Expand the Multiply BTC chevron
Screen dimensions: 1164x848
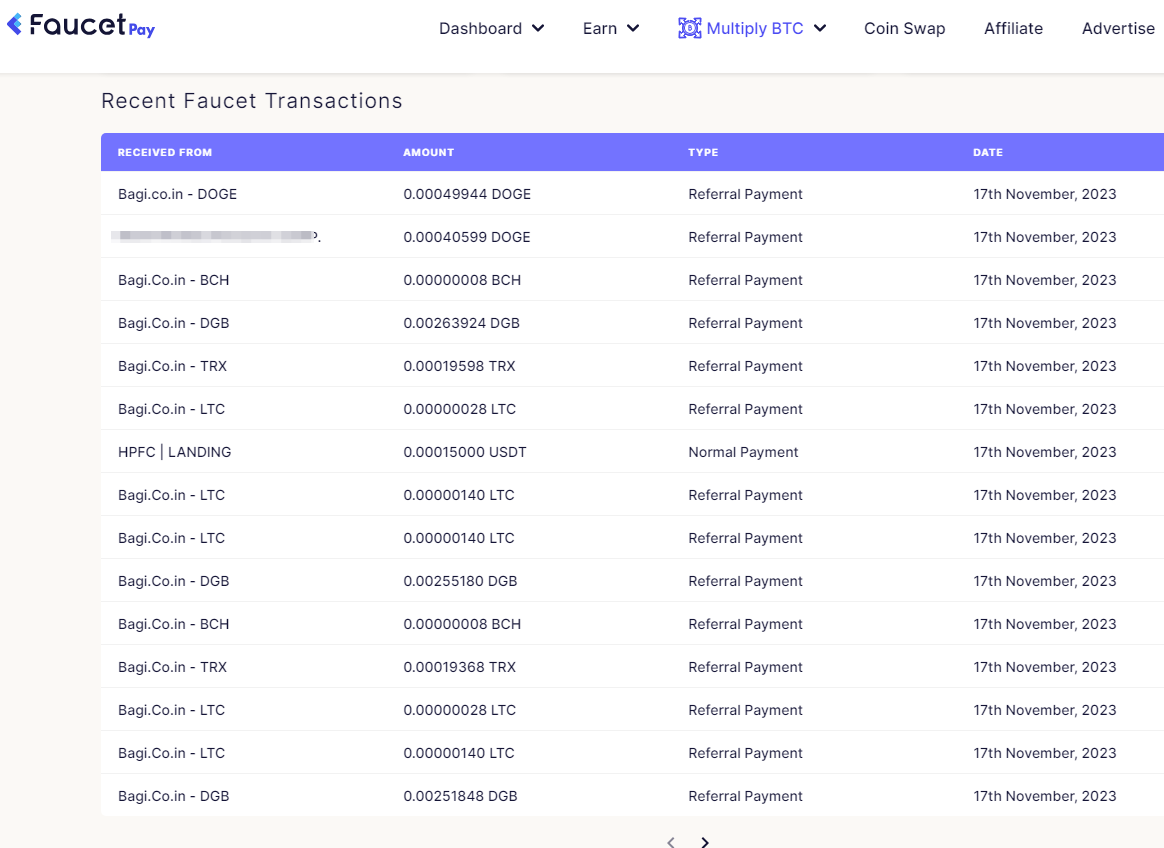pyautogui.click(x=820, y=28)
